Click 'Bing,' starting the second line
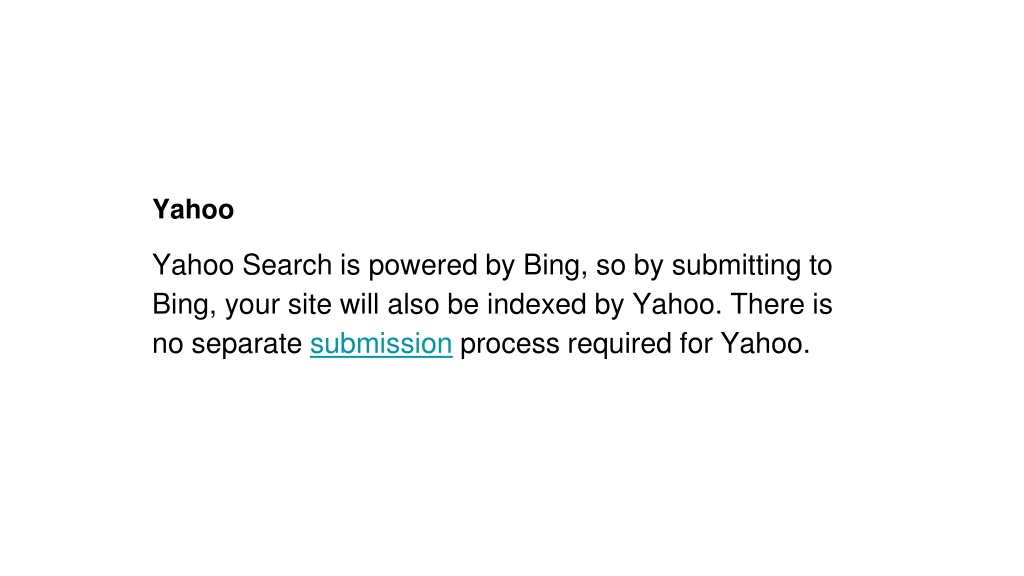Screen dimensions: 1024x576 click(x=184, y=306)
